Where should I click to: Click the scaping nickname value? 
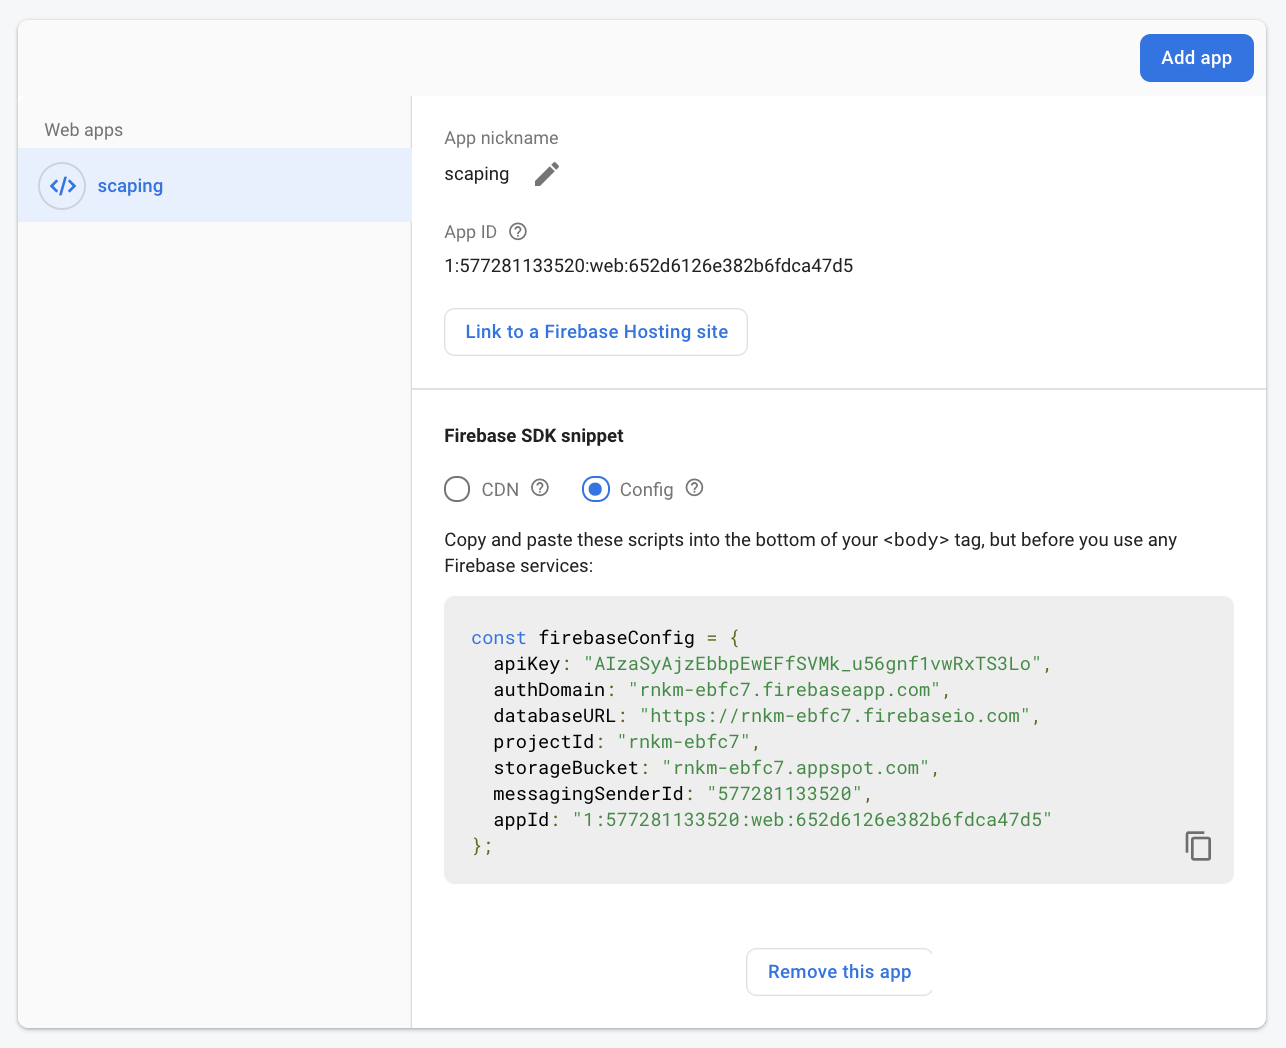(x=477, y=174)
